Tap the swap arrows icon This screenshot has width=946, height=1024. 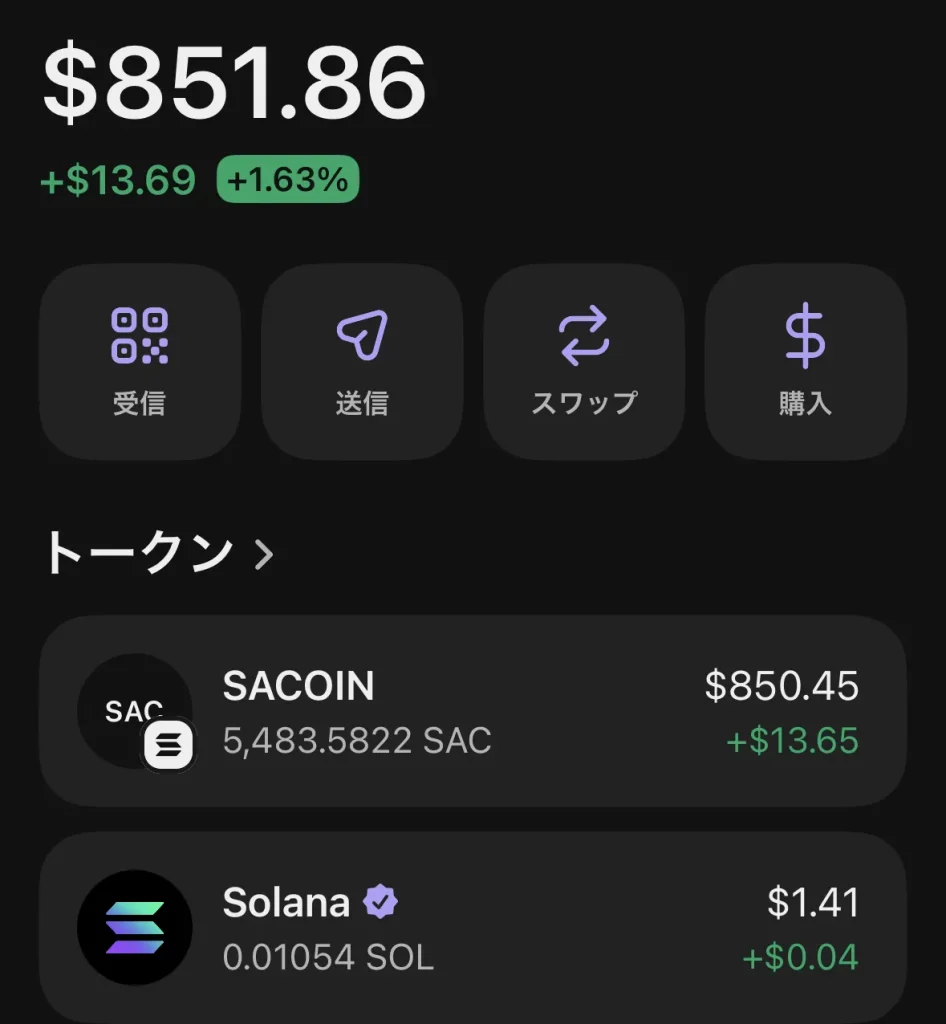tap(584, 336)
